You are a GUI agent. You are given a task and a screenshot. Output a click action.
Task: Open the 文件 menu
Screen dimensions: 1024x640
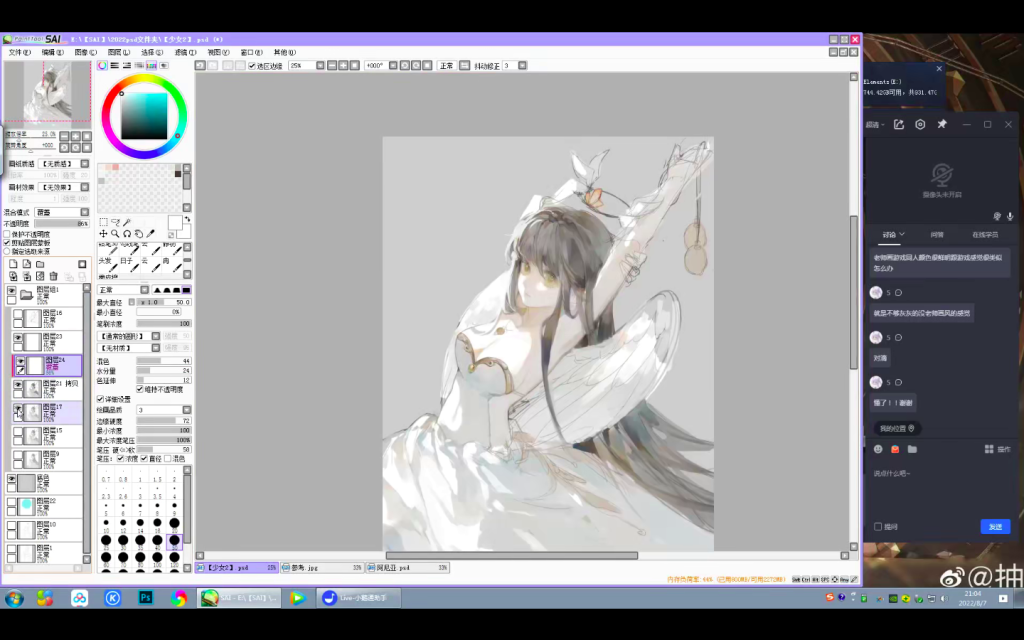(x=20, y=52)
